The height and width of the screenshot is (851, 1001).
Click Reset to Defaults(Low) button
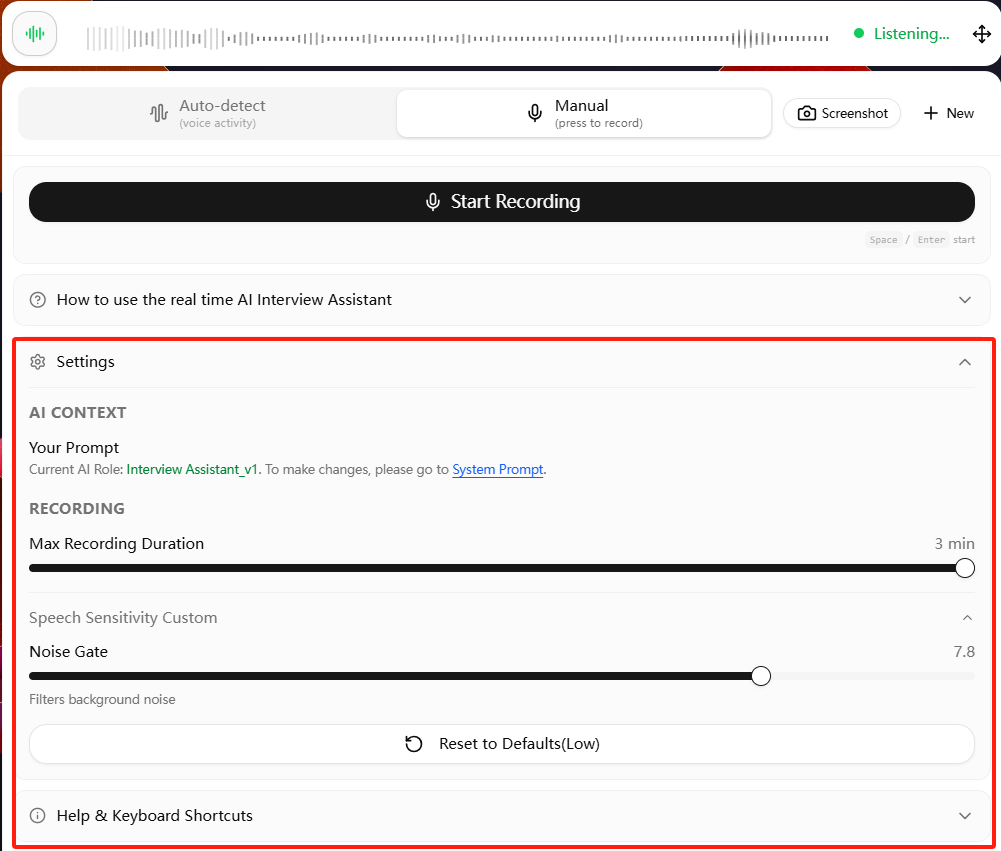click(502, 744)
